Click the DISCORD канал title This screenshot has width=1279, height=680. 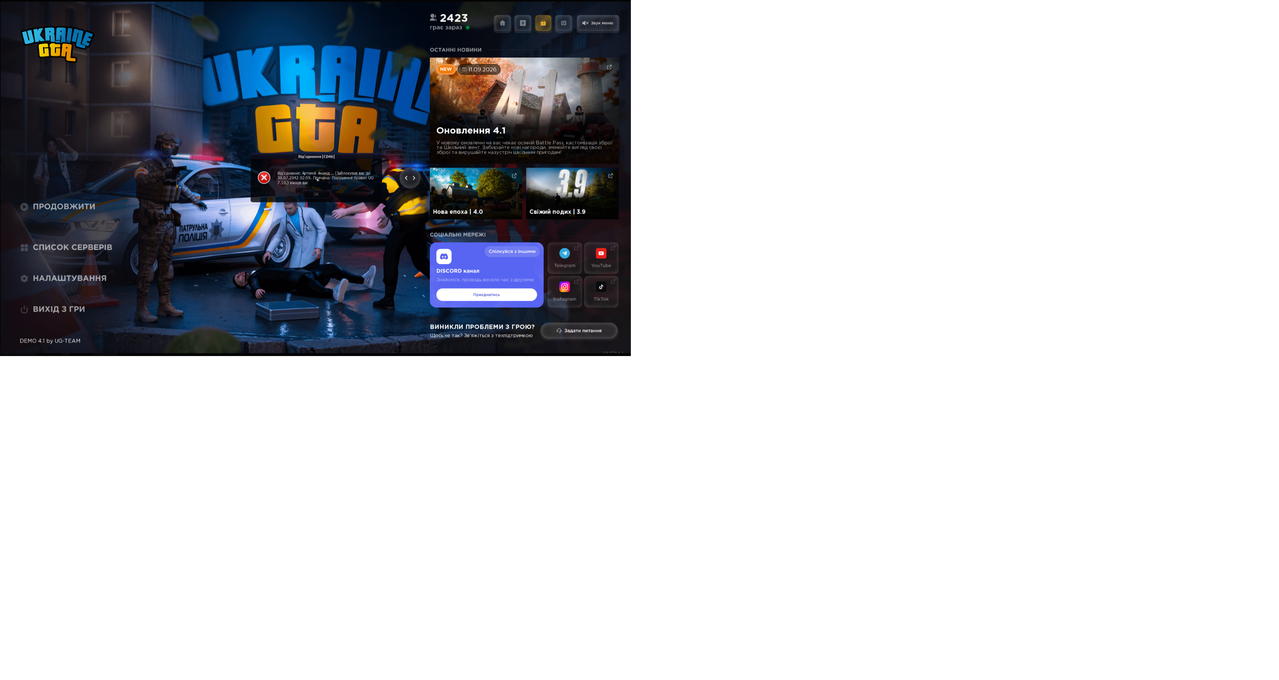(x=458, y=271)
